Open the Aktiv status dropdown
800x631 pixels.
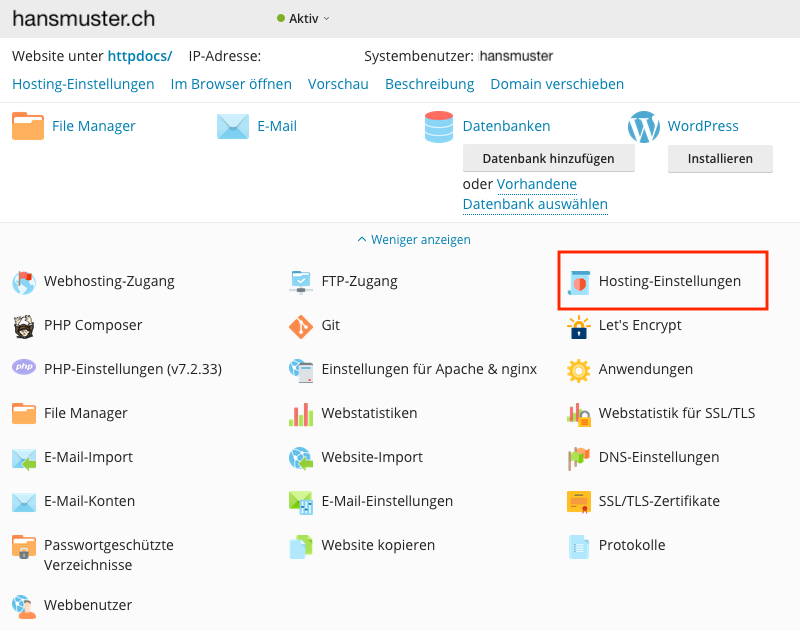point(303,19)
